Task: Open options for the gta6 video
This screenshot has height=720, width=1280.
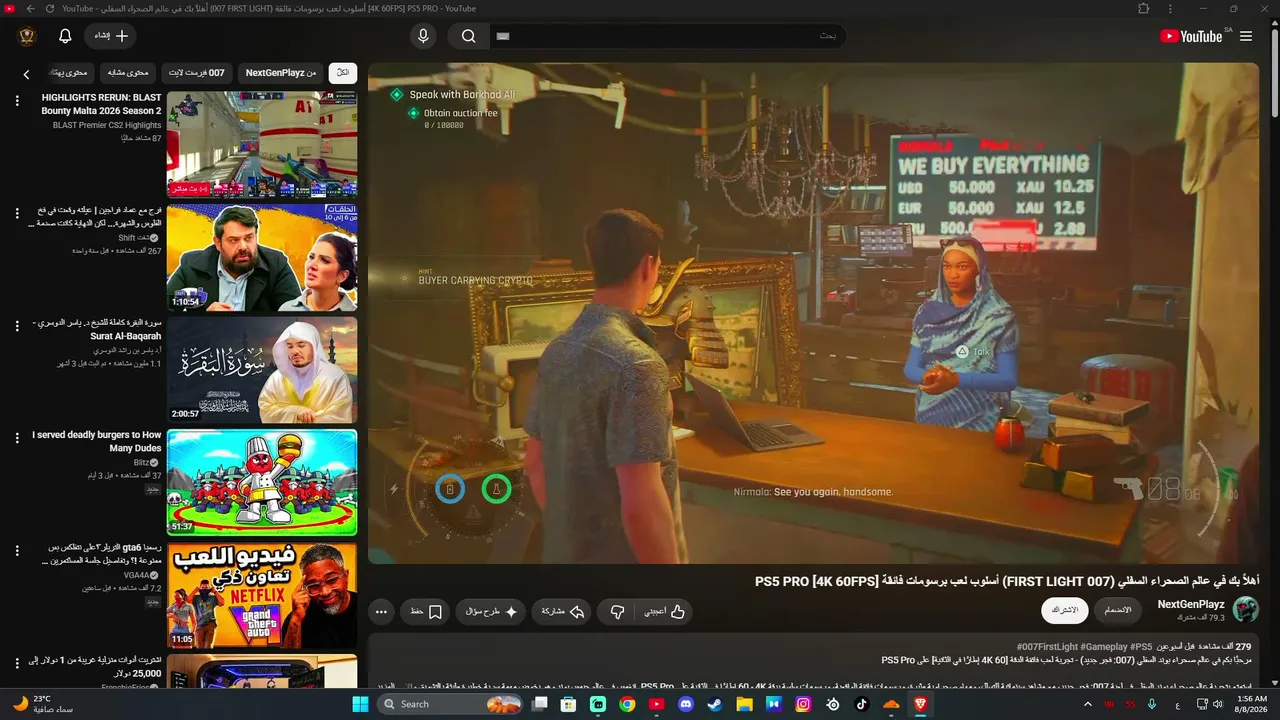Action: click(17, 552)
